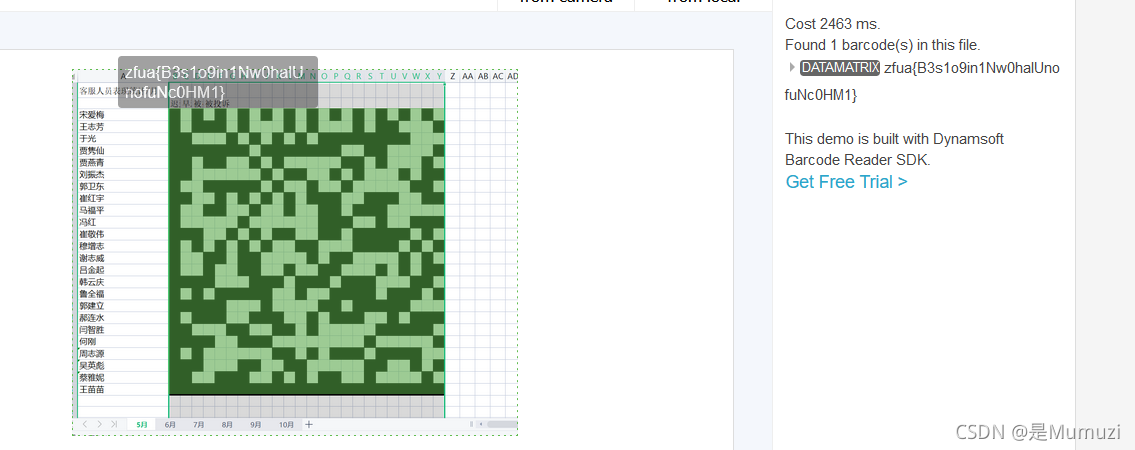Select column O header
This screenshot has height=450, width=1135.
324,76
